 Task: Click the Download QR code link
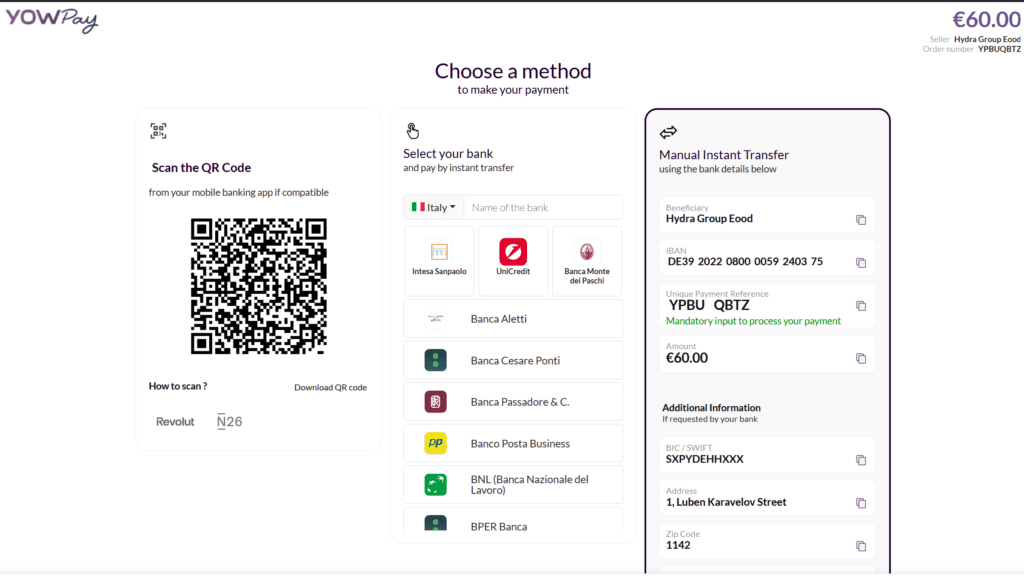click(330, 387)
